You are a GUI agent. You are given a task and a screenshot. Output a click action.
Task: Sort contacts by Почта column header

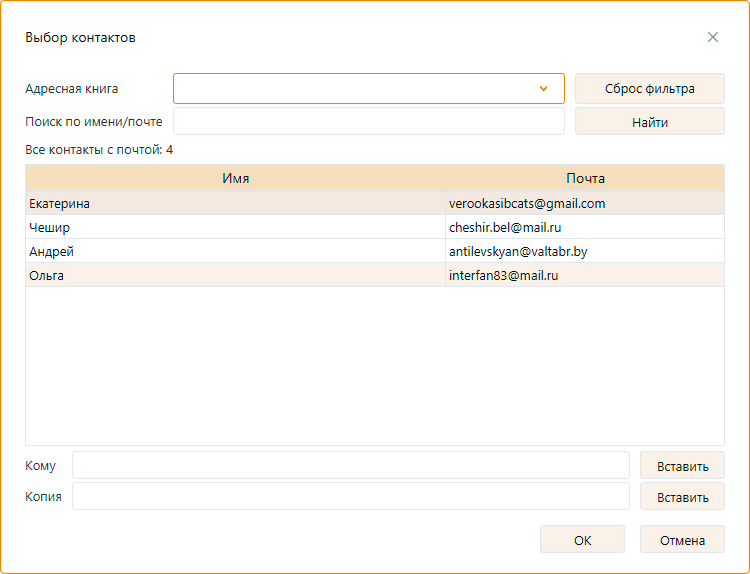click(x=584, y=178)
